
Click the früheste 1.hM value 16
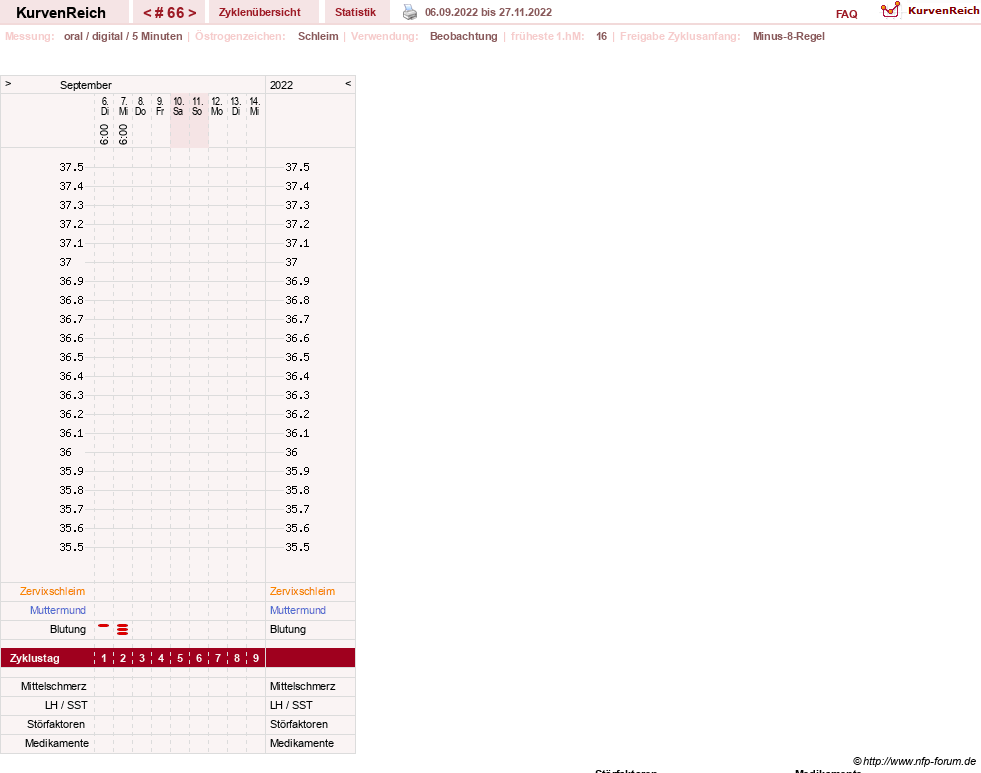pos(601,36)
